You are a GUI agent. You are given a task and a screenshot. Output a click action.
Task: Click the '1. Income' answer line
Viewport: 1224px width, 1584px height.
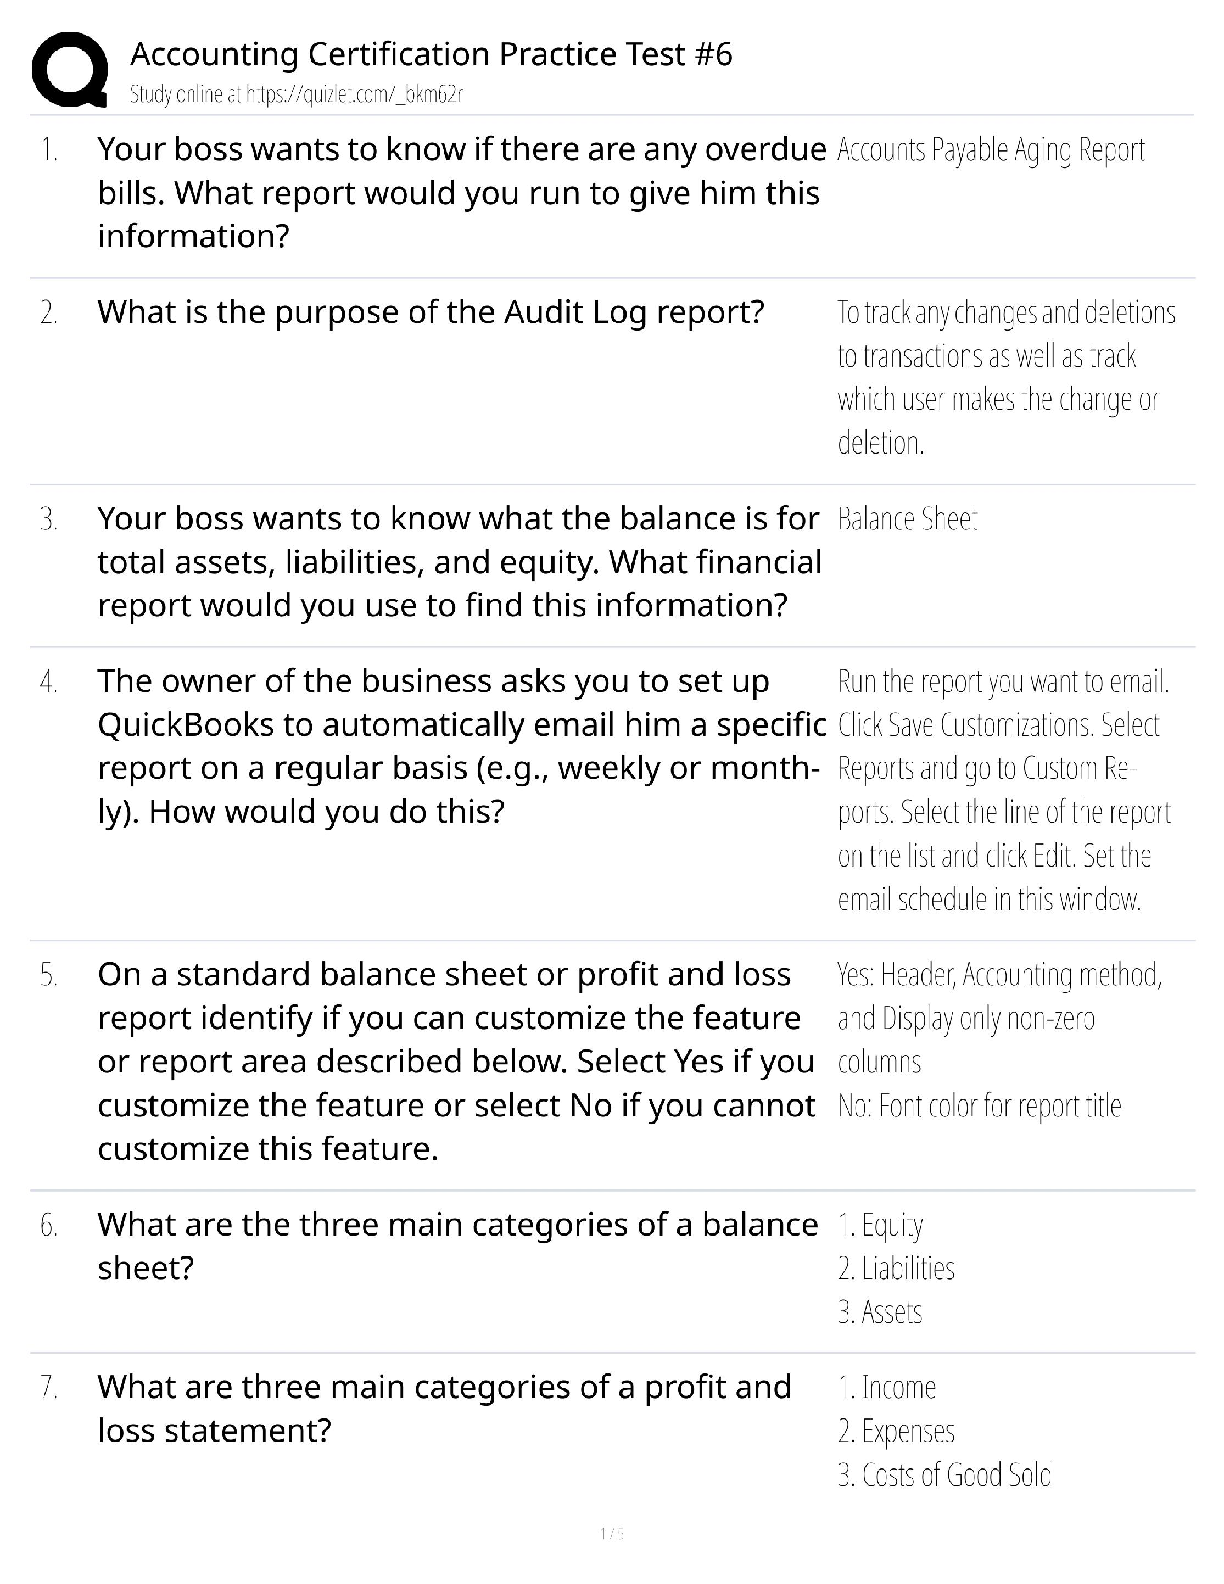coord(887,1388)
